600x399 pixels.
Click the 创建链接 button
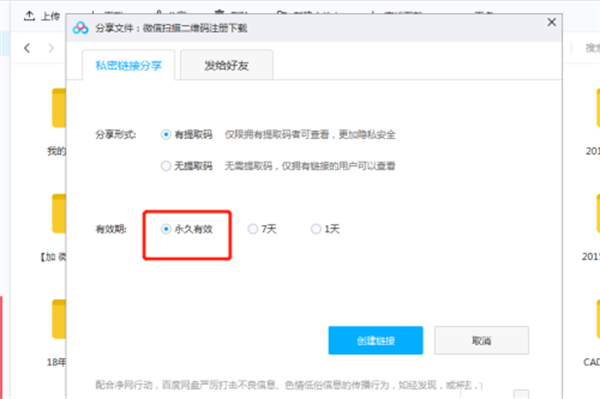[x=375, y=340]
